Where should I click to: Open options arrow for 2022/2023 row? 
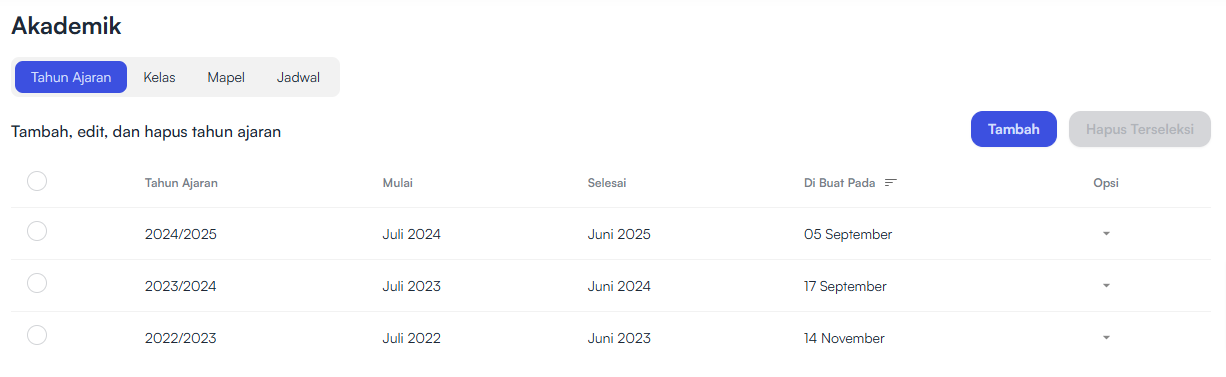pyautogui.click(x=1106, y=338)
